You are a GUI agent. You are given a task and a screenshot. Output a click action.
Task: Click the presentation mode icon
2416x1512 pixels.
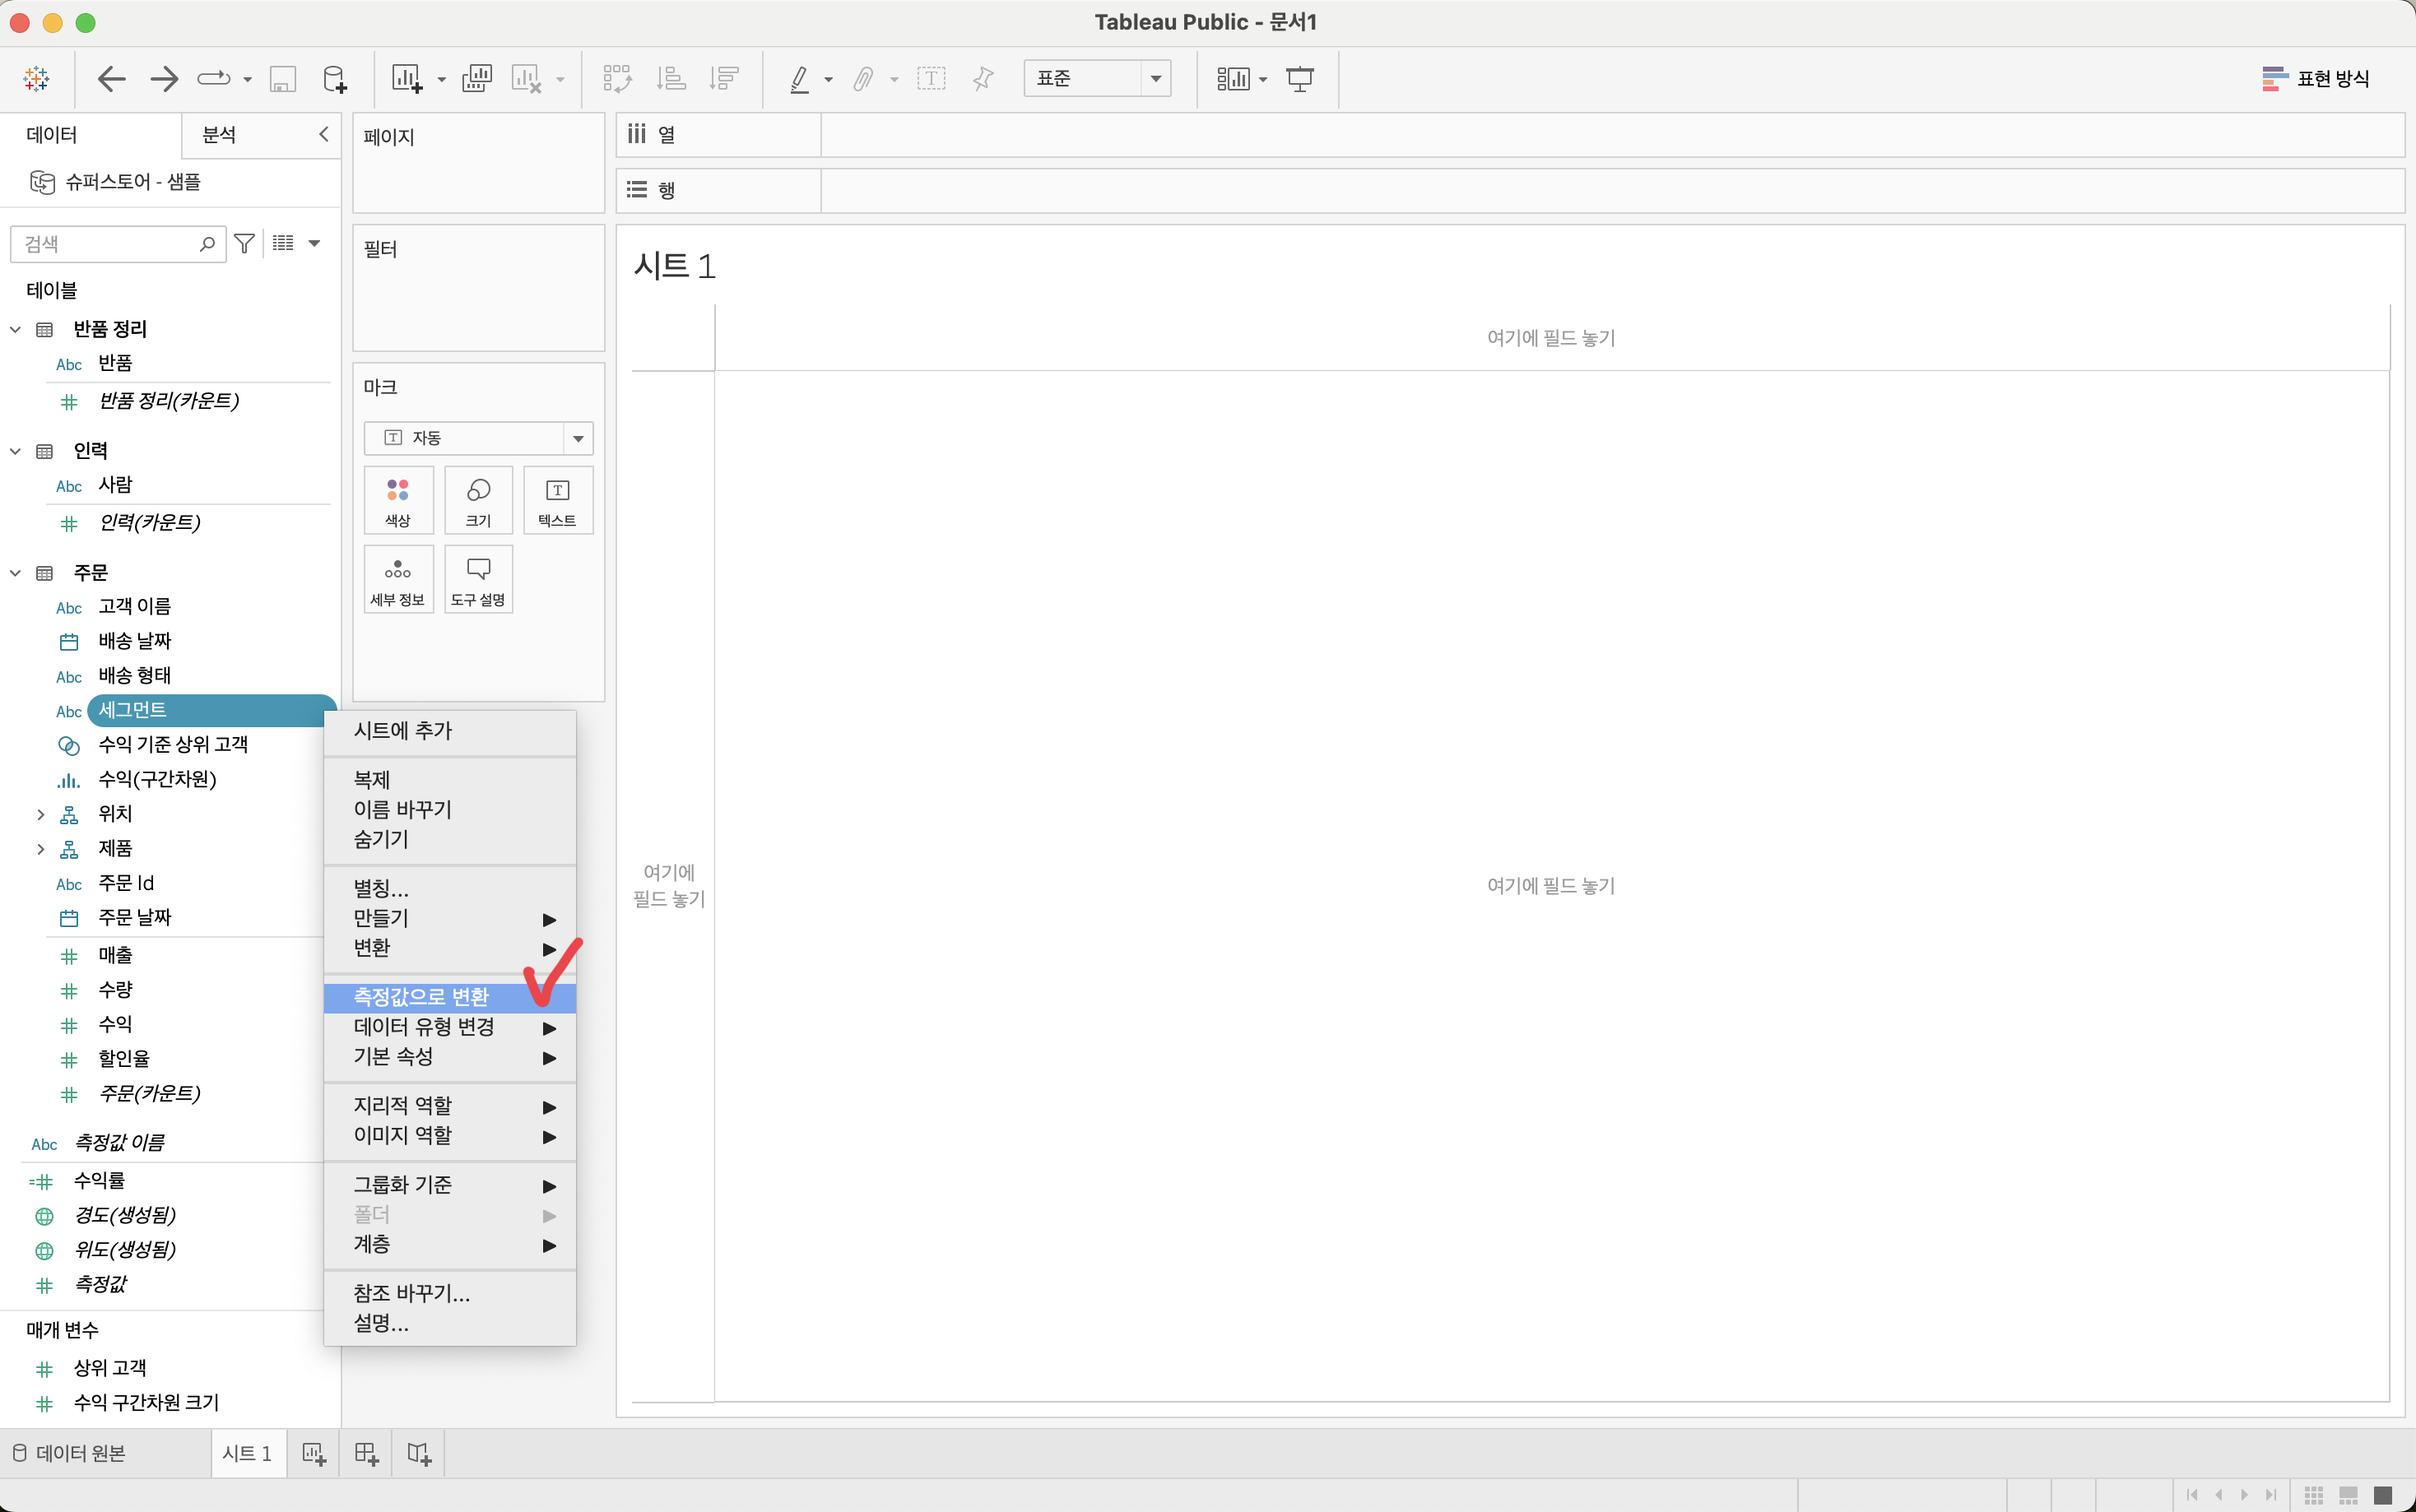[1299, 78]
